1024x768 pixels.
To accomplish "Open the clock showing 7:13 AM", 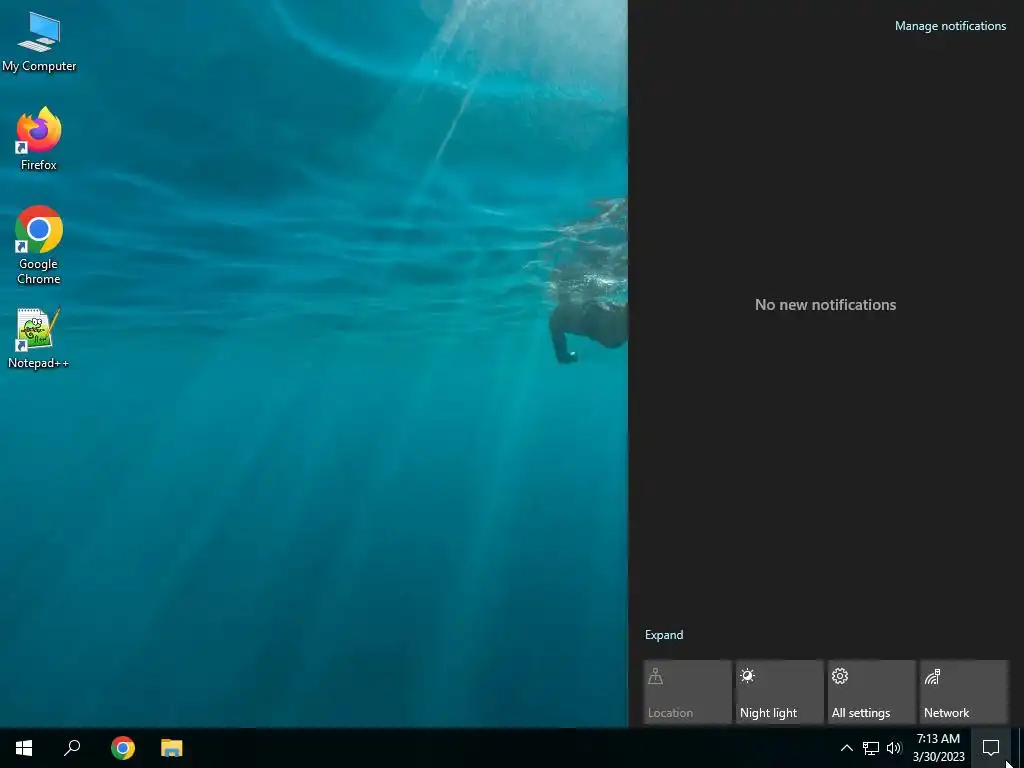I will pyautogui.click(x=938, y=748).
